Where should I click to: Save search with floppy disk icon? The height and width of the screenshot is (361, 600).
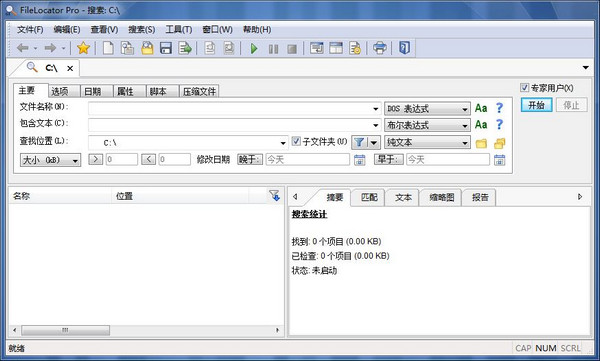(x=166, y=48)
